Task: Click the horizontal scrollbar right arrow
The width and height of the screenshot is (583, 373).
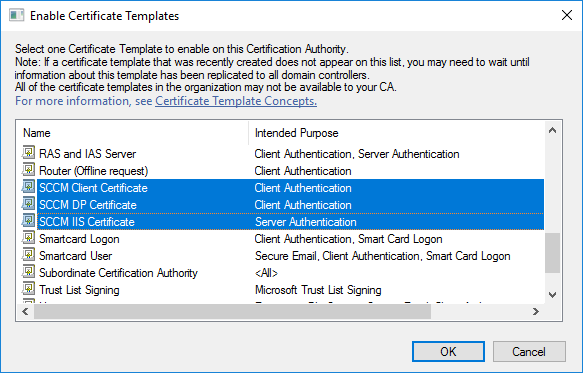Action: pos(535,311)
